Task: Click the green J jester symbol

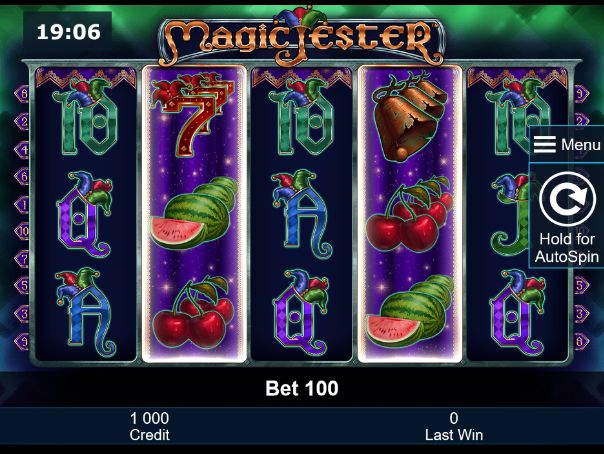Action: [x=510, y=214]
